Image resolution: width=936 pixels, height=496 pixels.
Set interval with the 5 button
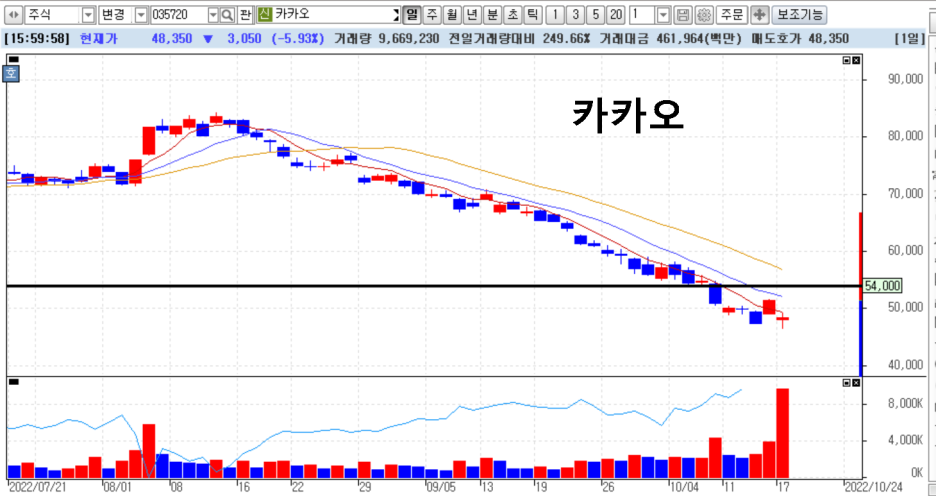[x=596, y=14]
